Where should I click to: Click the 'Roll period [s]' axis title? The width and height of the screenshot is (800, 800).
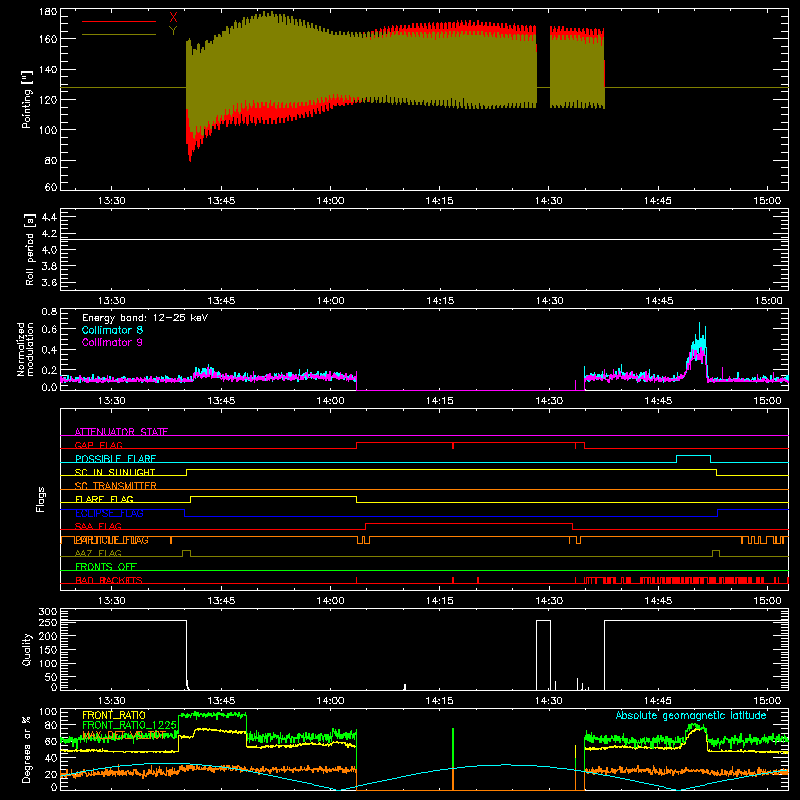pos(30,249)
